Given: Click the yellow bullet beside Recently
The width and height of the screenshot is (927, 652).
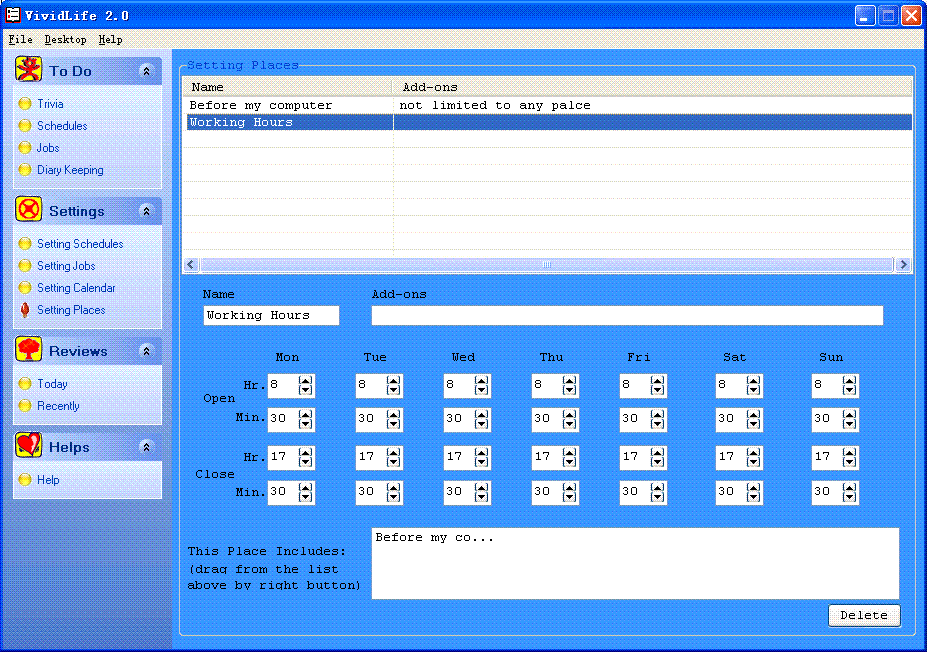Looking at the screenshot, I should click(25, 406).
